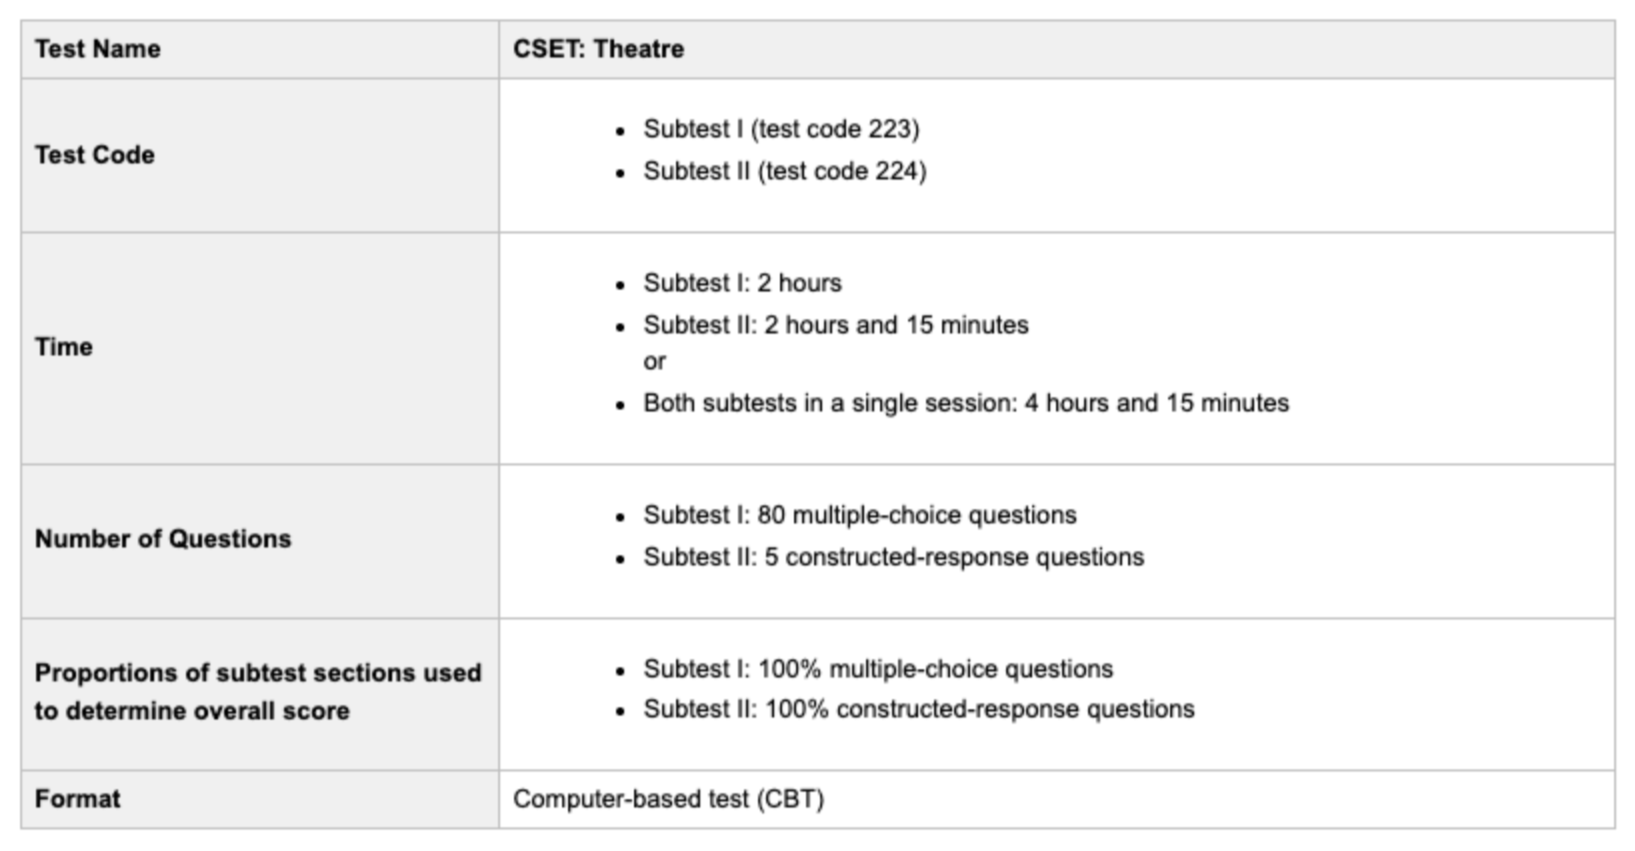Screen dimensions: 1635x851
Task: Click 'Proportions of subtest sections used' label
Action: click(x=258, y=673)
